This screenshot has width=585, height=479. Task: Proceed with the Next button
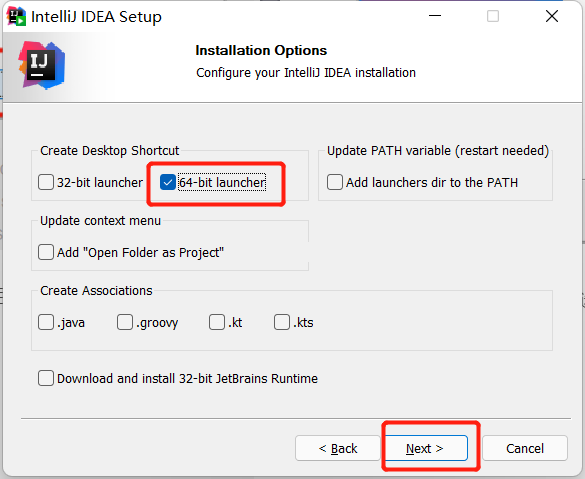coord(425,448)
